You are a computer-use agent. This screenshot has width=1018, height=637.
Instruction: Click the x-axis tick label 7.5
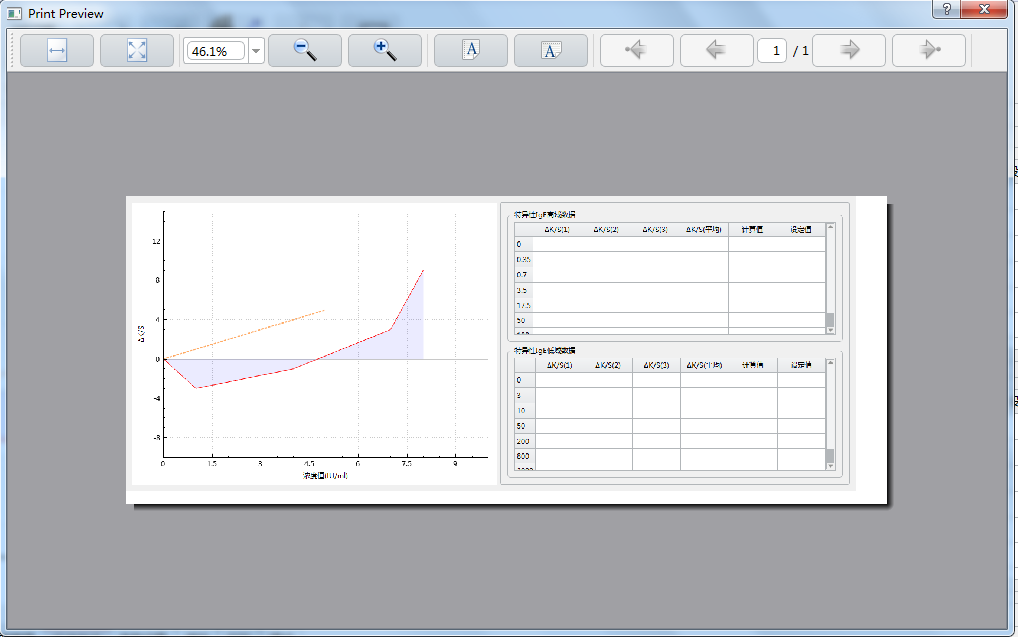click(406, 464)
